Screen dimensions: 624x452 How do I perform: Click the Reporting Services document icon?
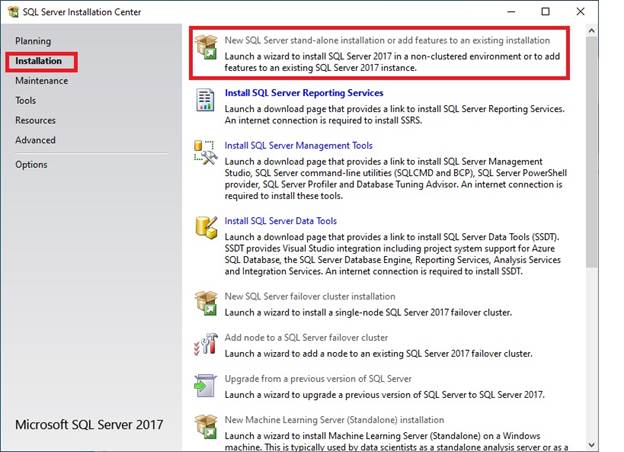(206, 101)
